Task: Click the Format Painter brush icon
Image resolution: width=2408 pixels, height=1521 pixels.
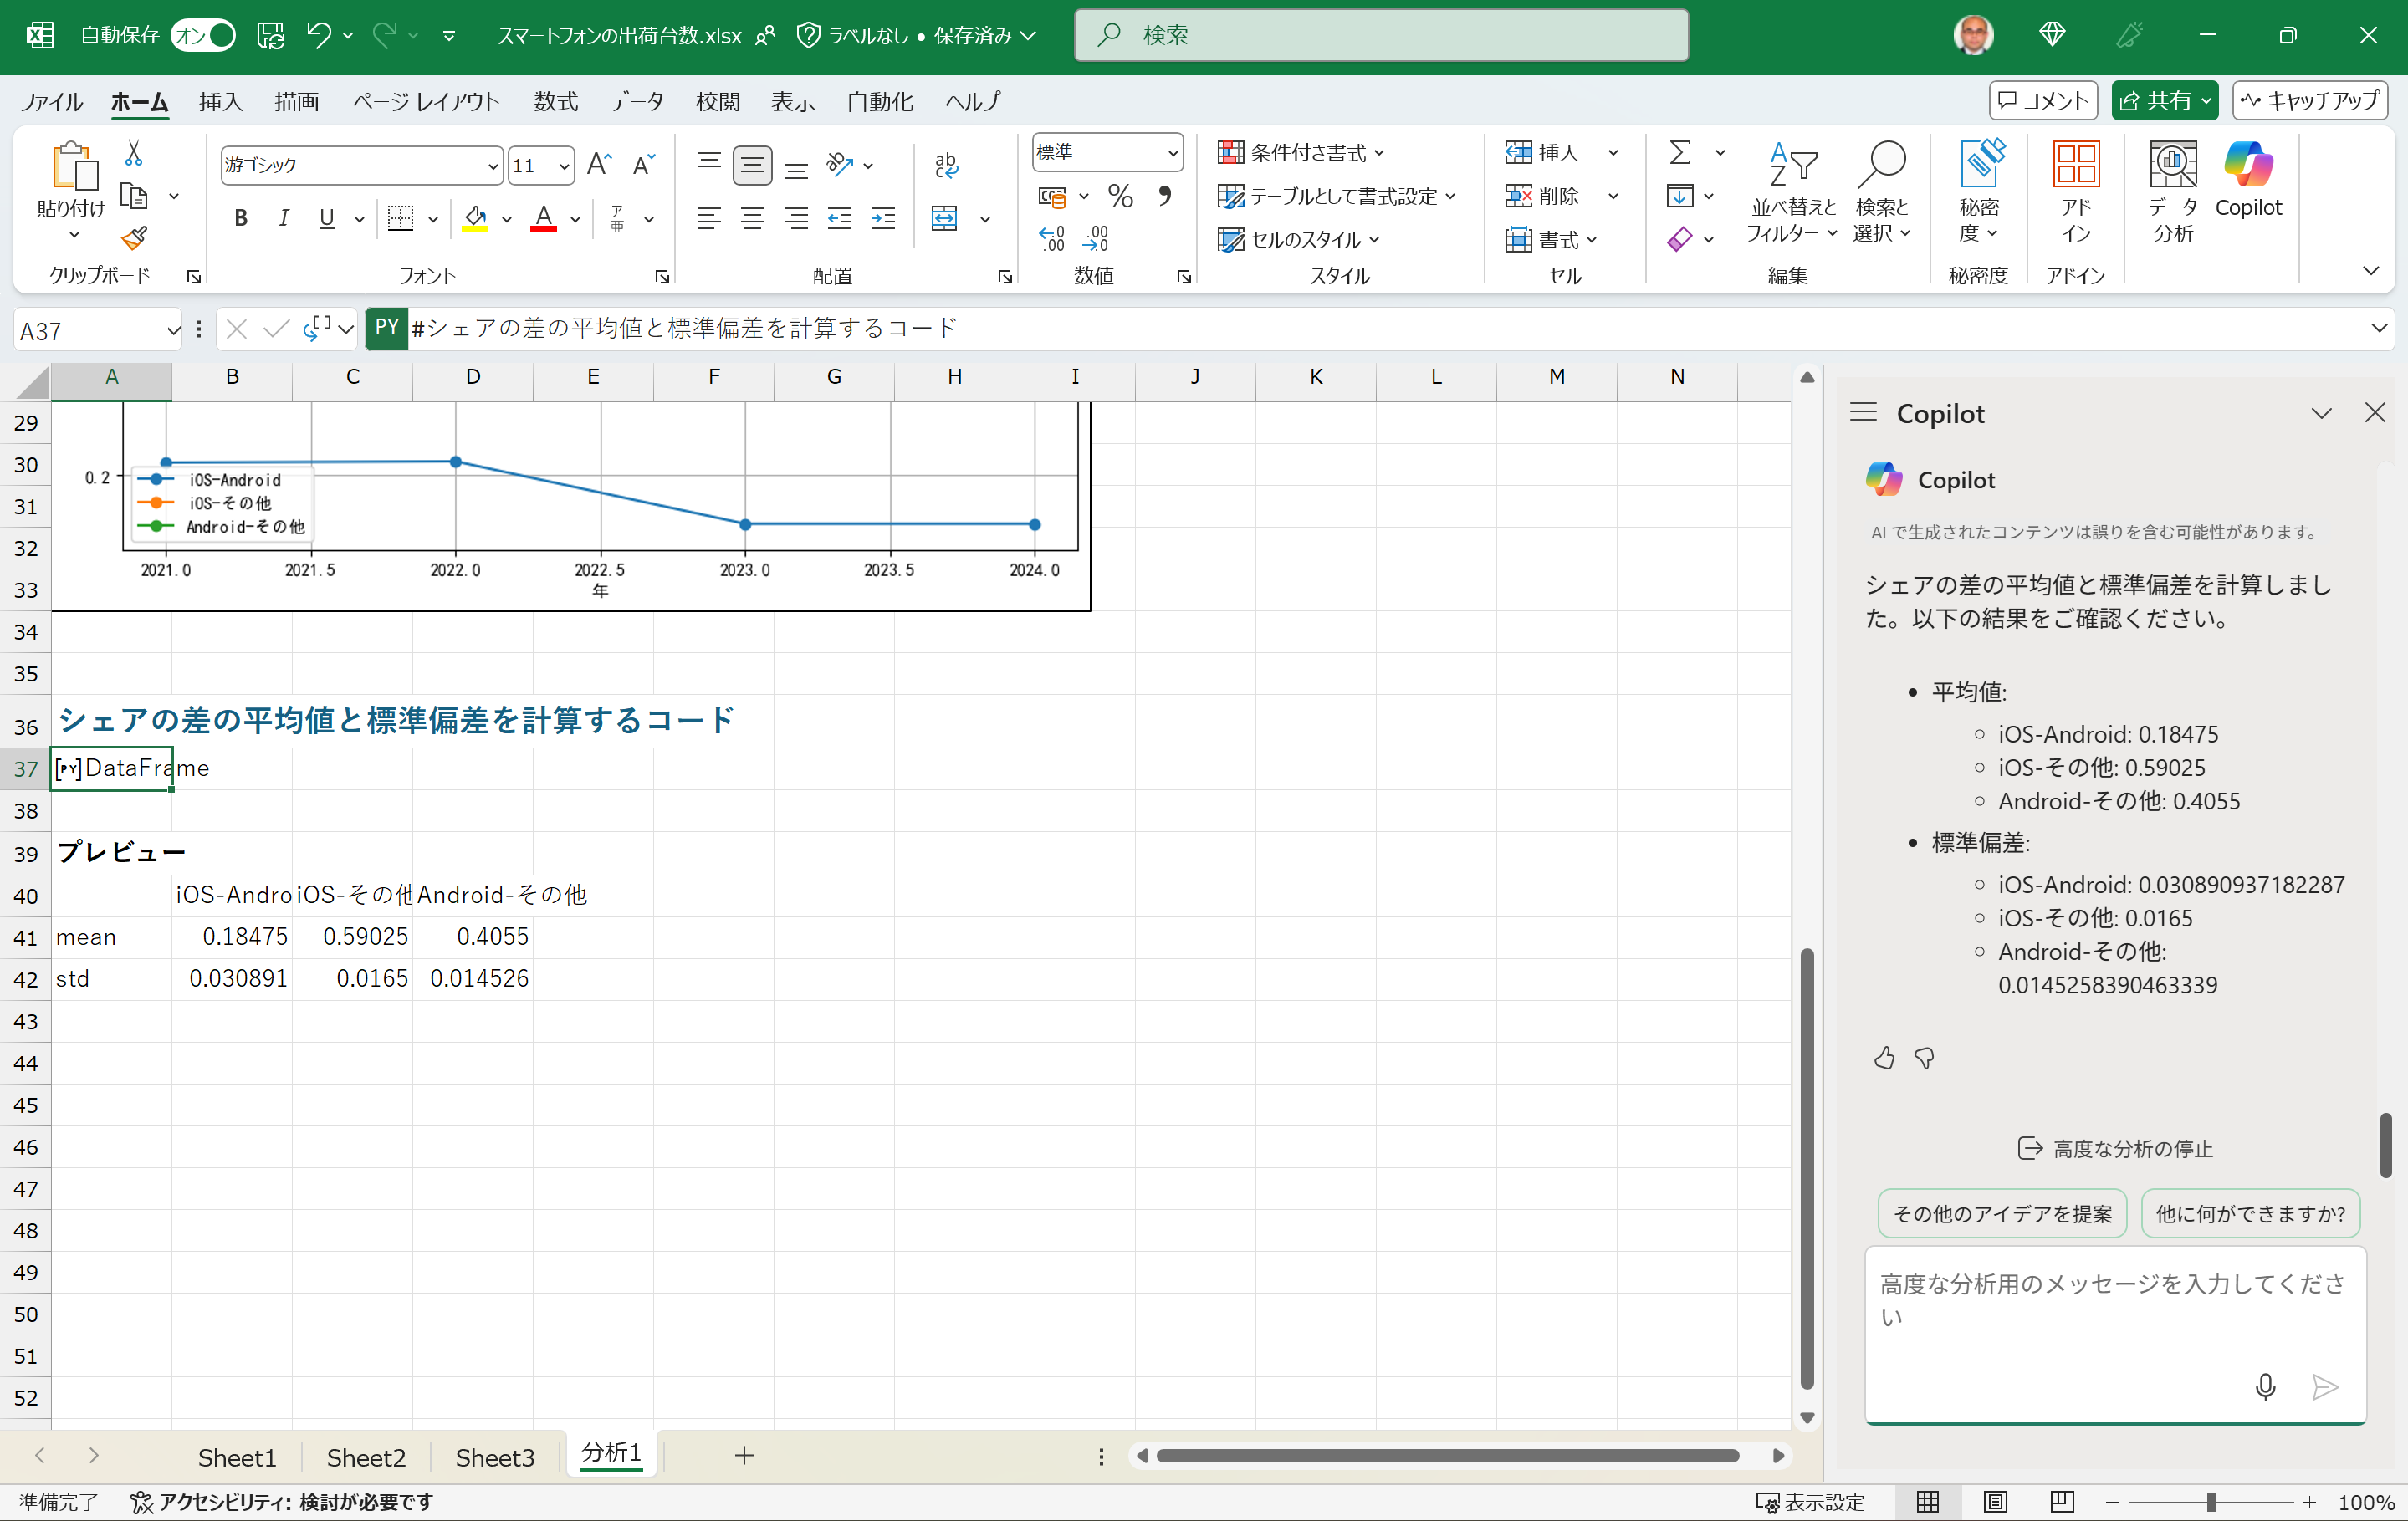Action: [x=134, y=238]
